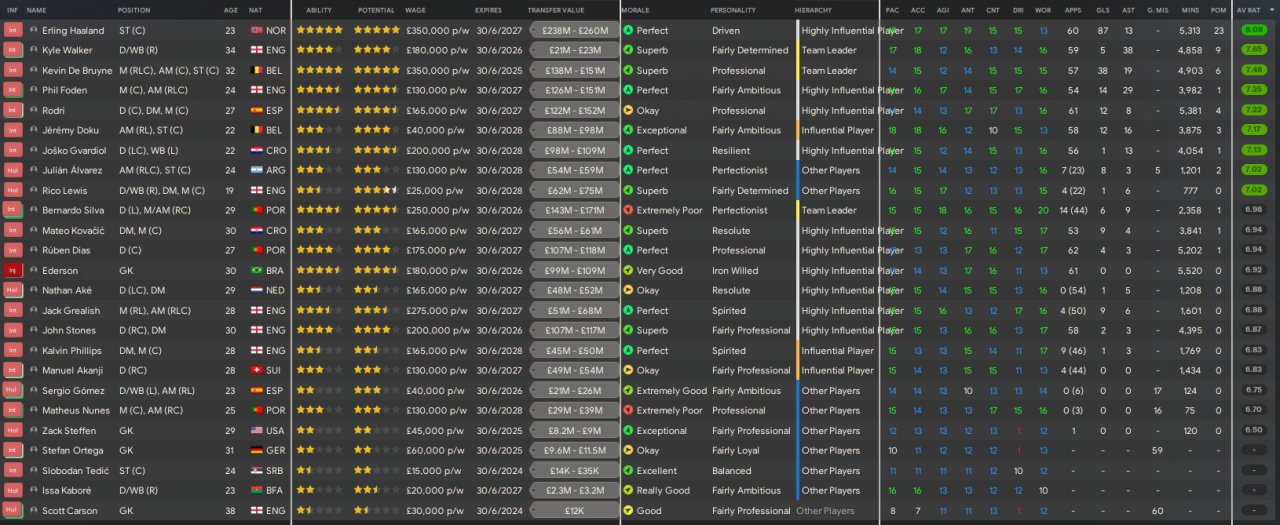The height and width of the screenshot is (525, 1280).
Task: Sort by the HIERARCHY column header
Action: (813, 9)
